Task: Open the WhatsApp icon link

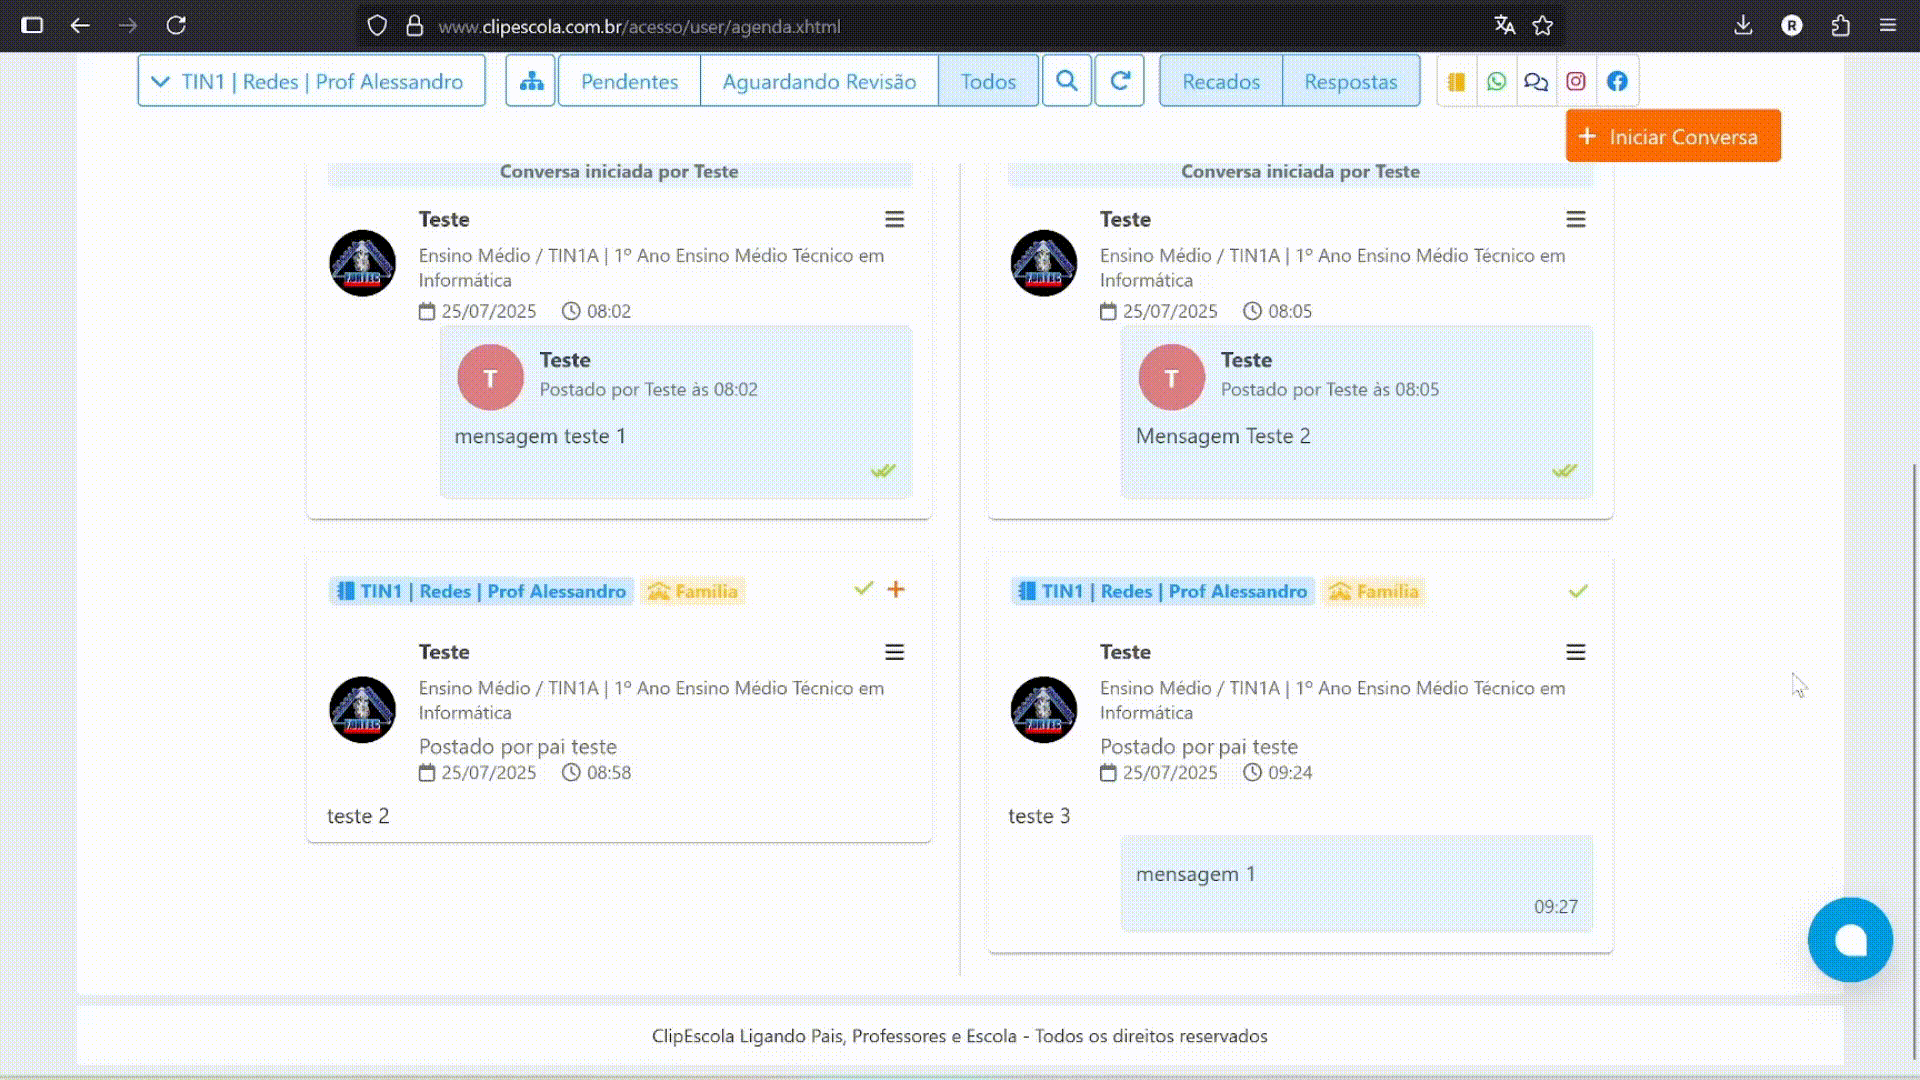Action: pyautogui.click(x=1496, y=81)
